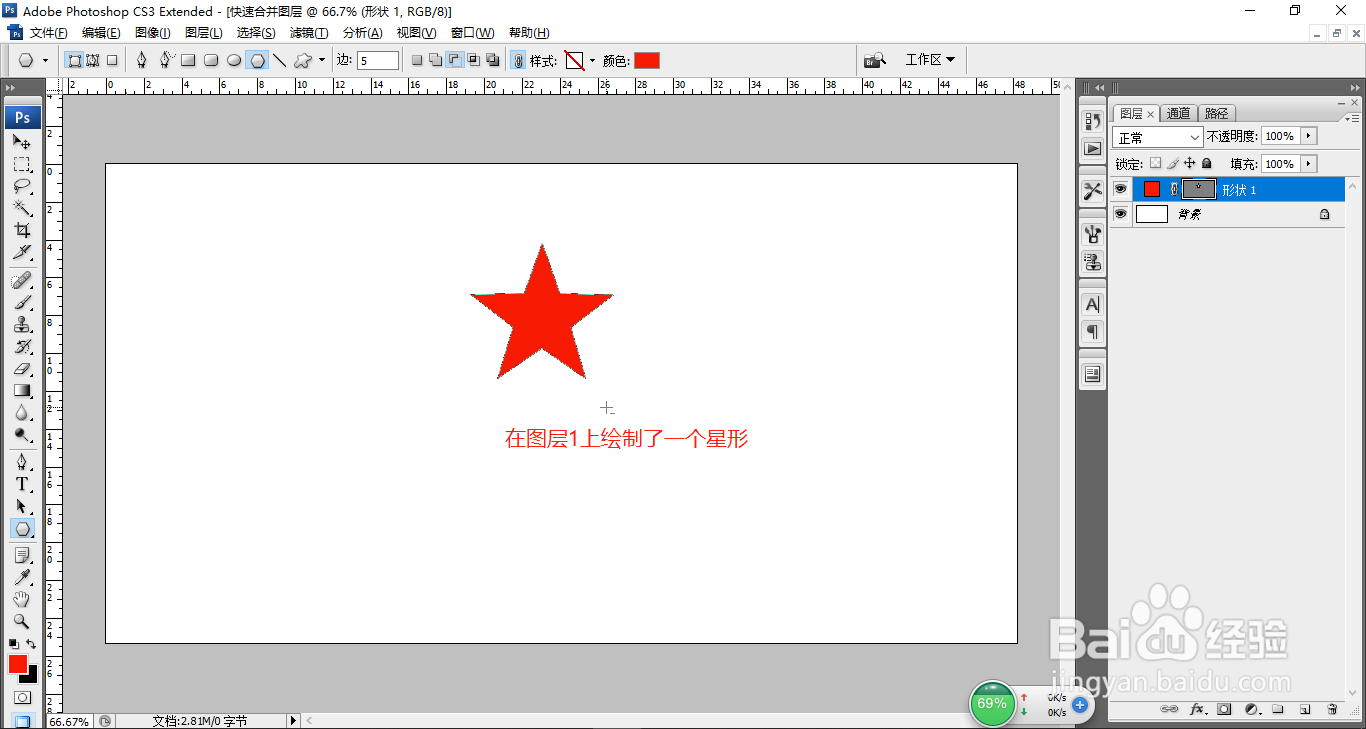Select the Dodge tool
The width and height of the screenshot is (1366, 729).
click(22, 434)
